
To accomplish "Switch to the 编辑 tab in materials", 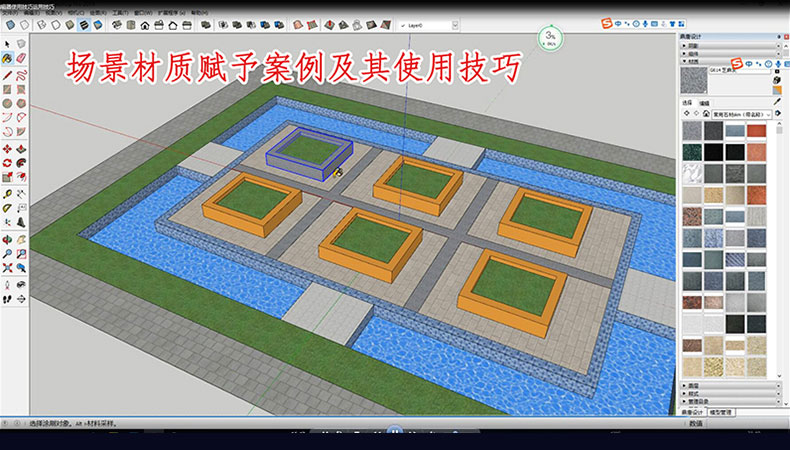I will click(705, 102).
